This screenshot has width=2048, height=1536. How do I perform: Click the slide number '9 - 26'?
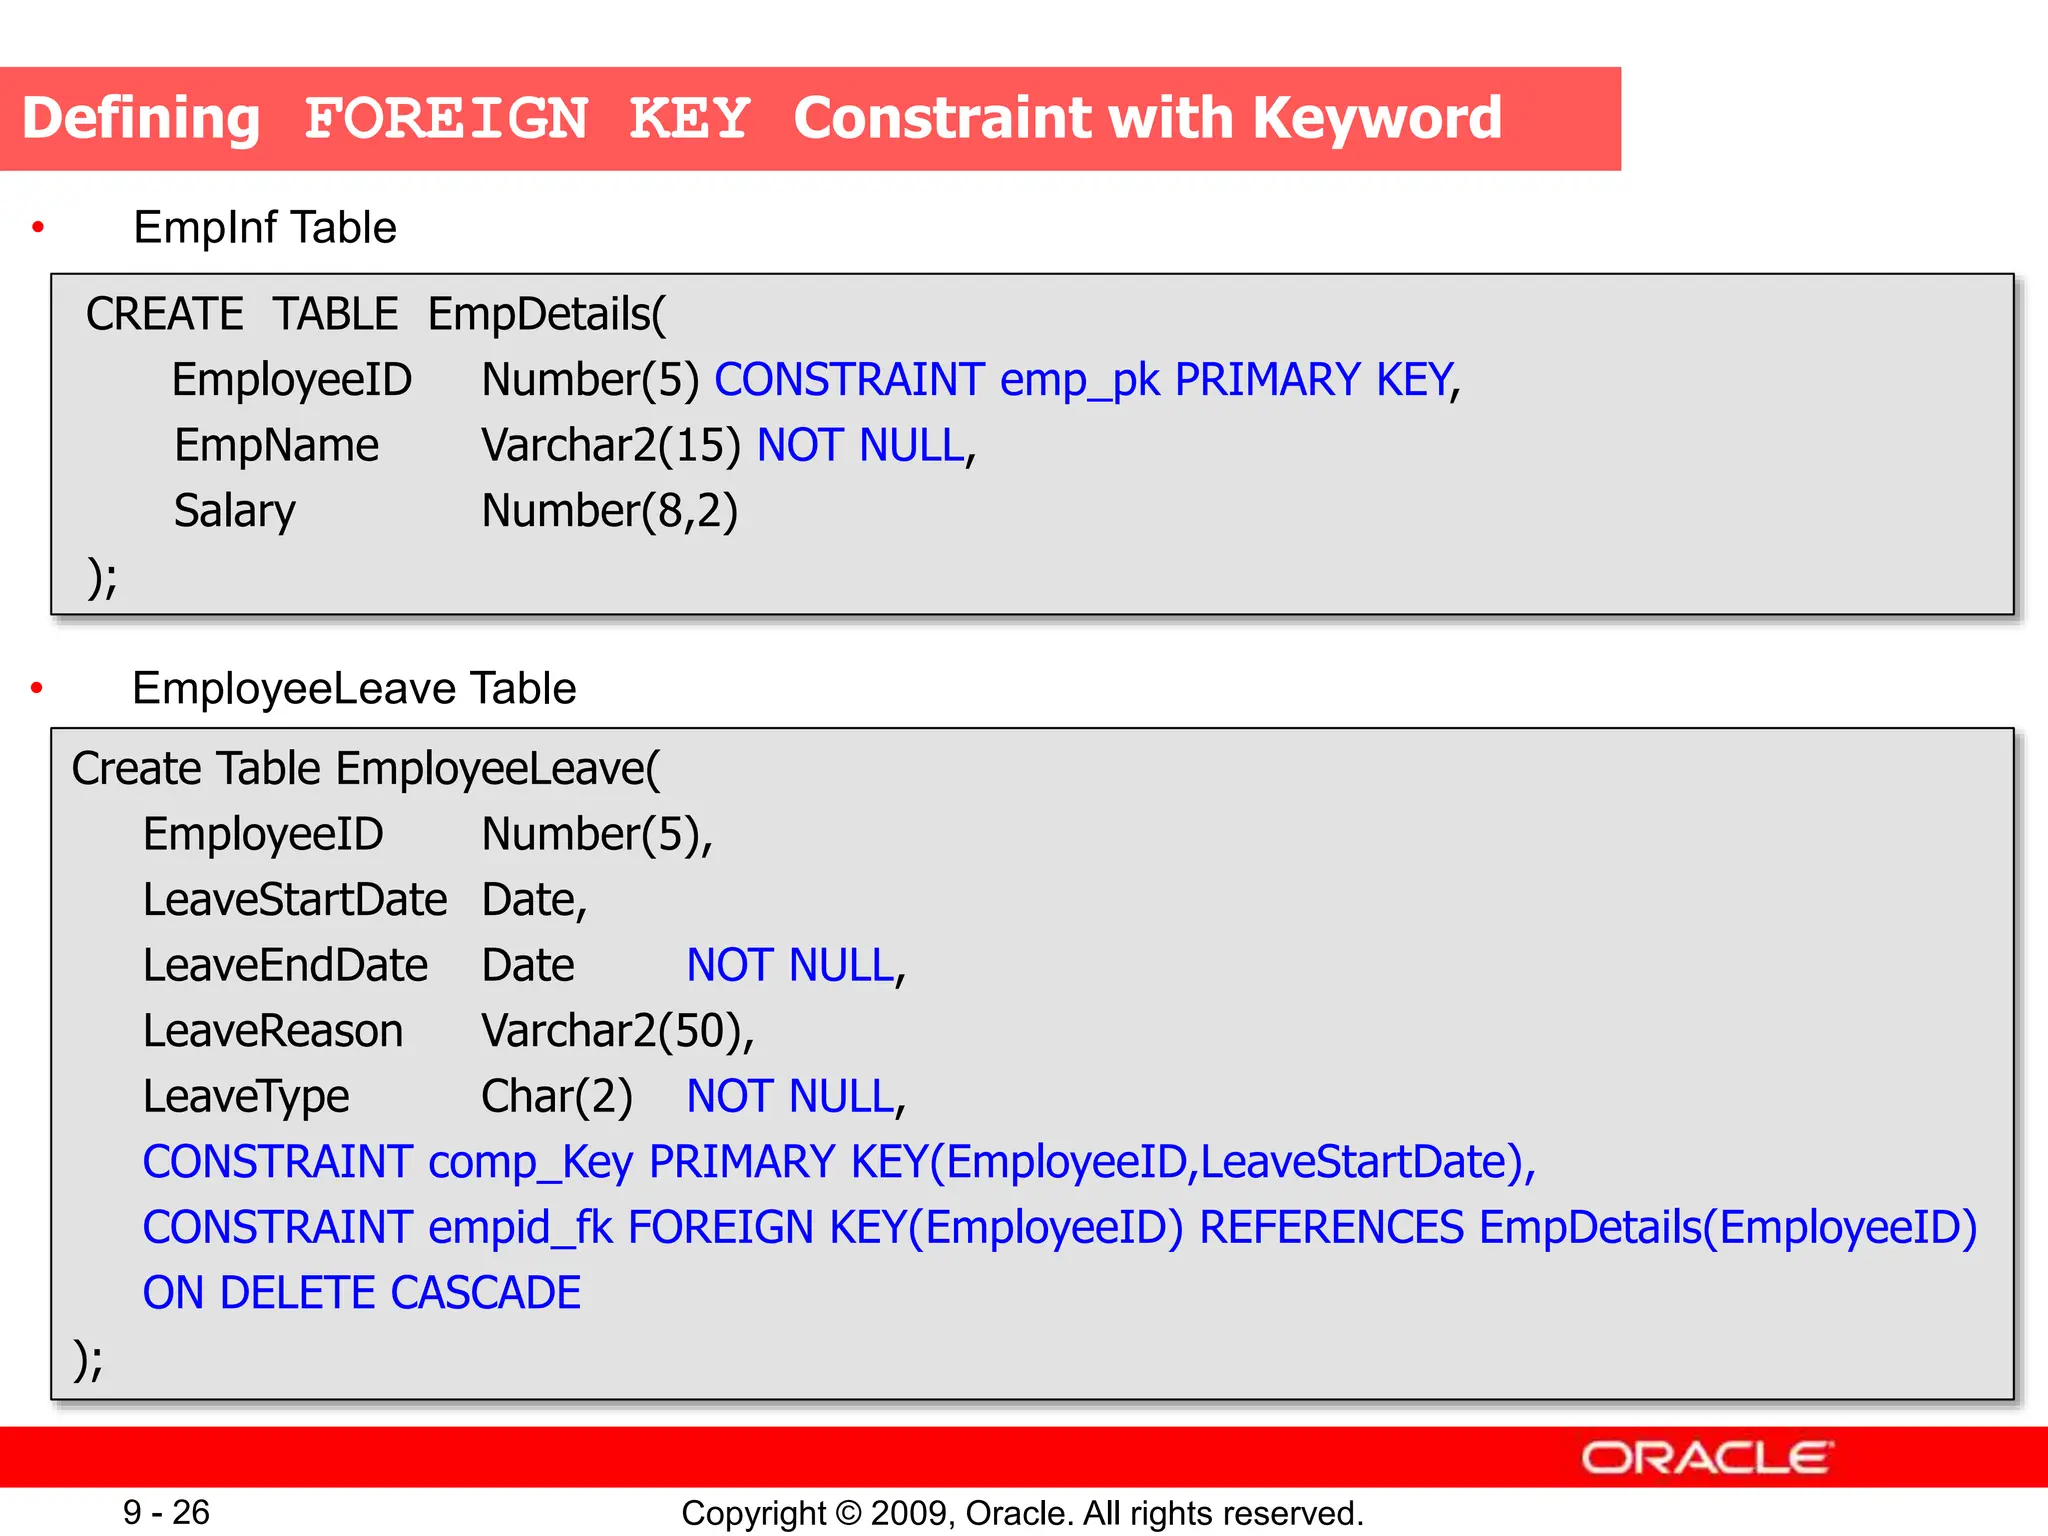point(166,1513)
